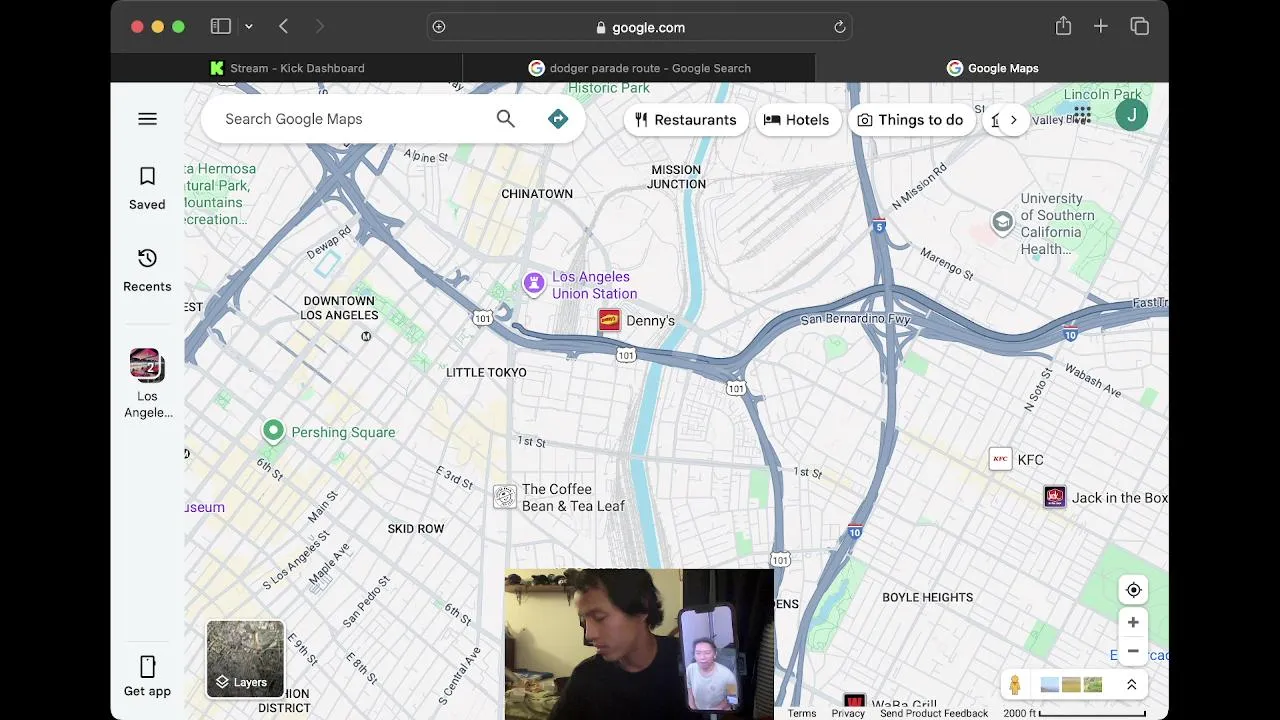Click the Chinatown map label
The image size is (1280, 720).
[537, 194]
